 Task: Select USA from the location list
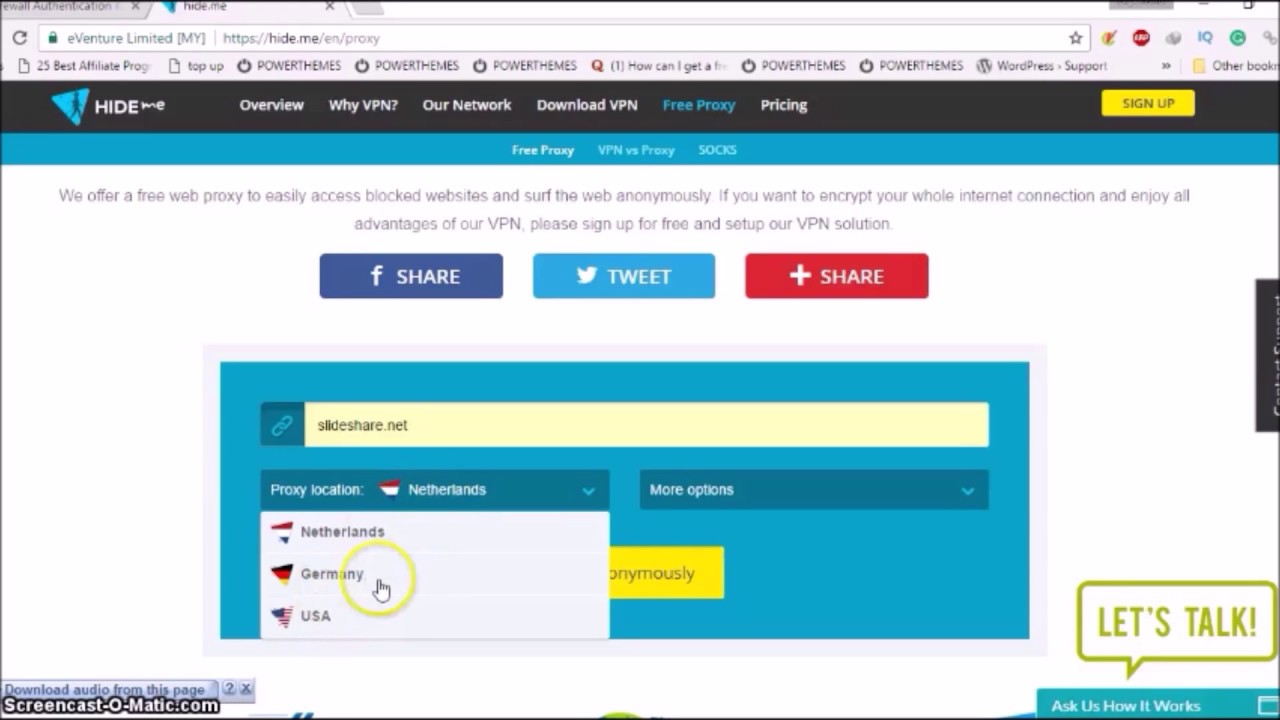pos(434,616)
